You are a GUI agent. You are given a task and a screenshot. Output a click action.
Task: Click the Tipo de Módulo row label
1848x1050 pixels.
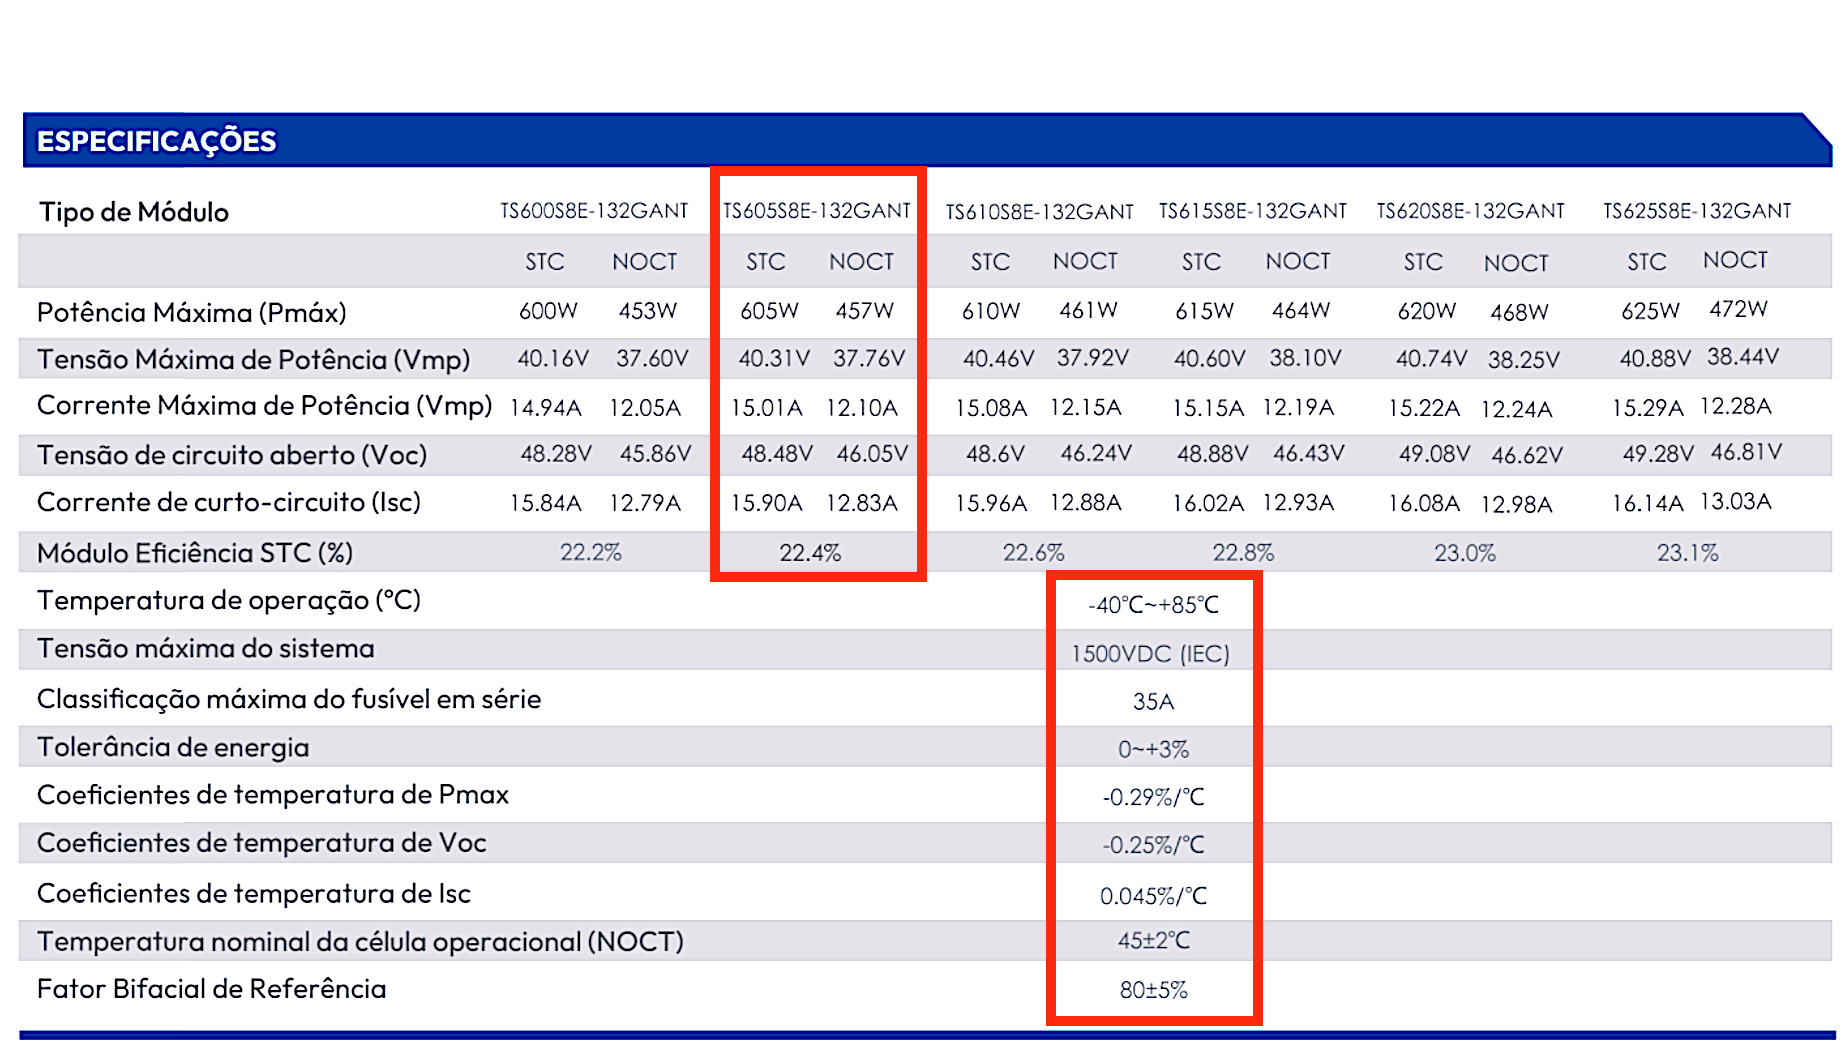(x=134, y=212)
